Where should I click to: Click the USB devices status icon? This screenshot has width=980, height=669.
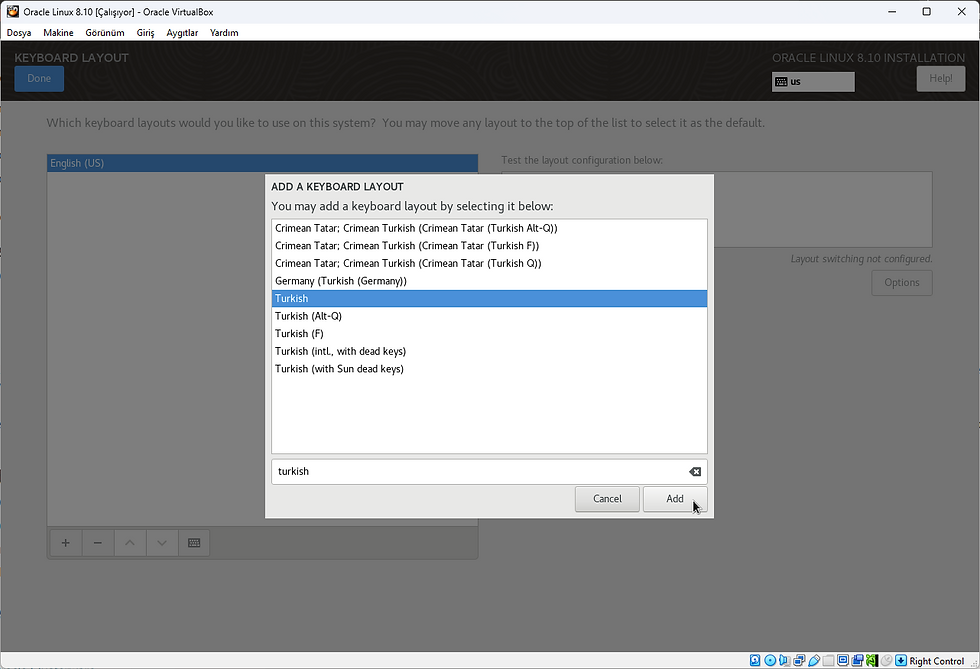click(814, 660)
